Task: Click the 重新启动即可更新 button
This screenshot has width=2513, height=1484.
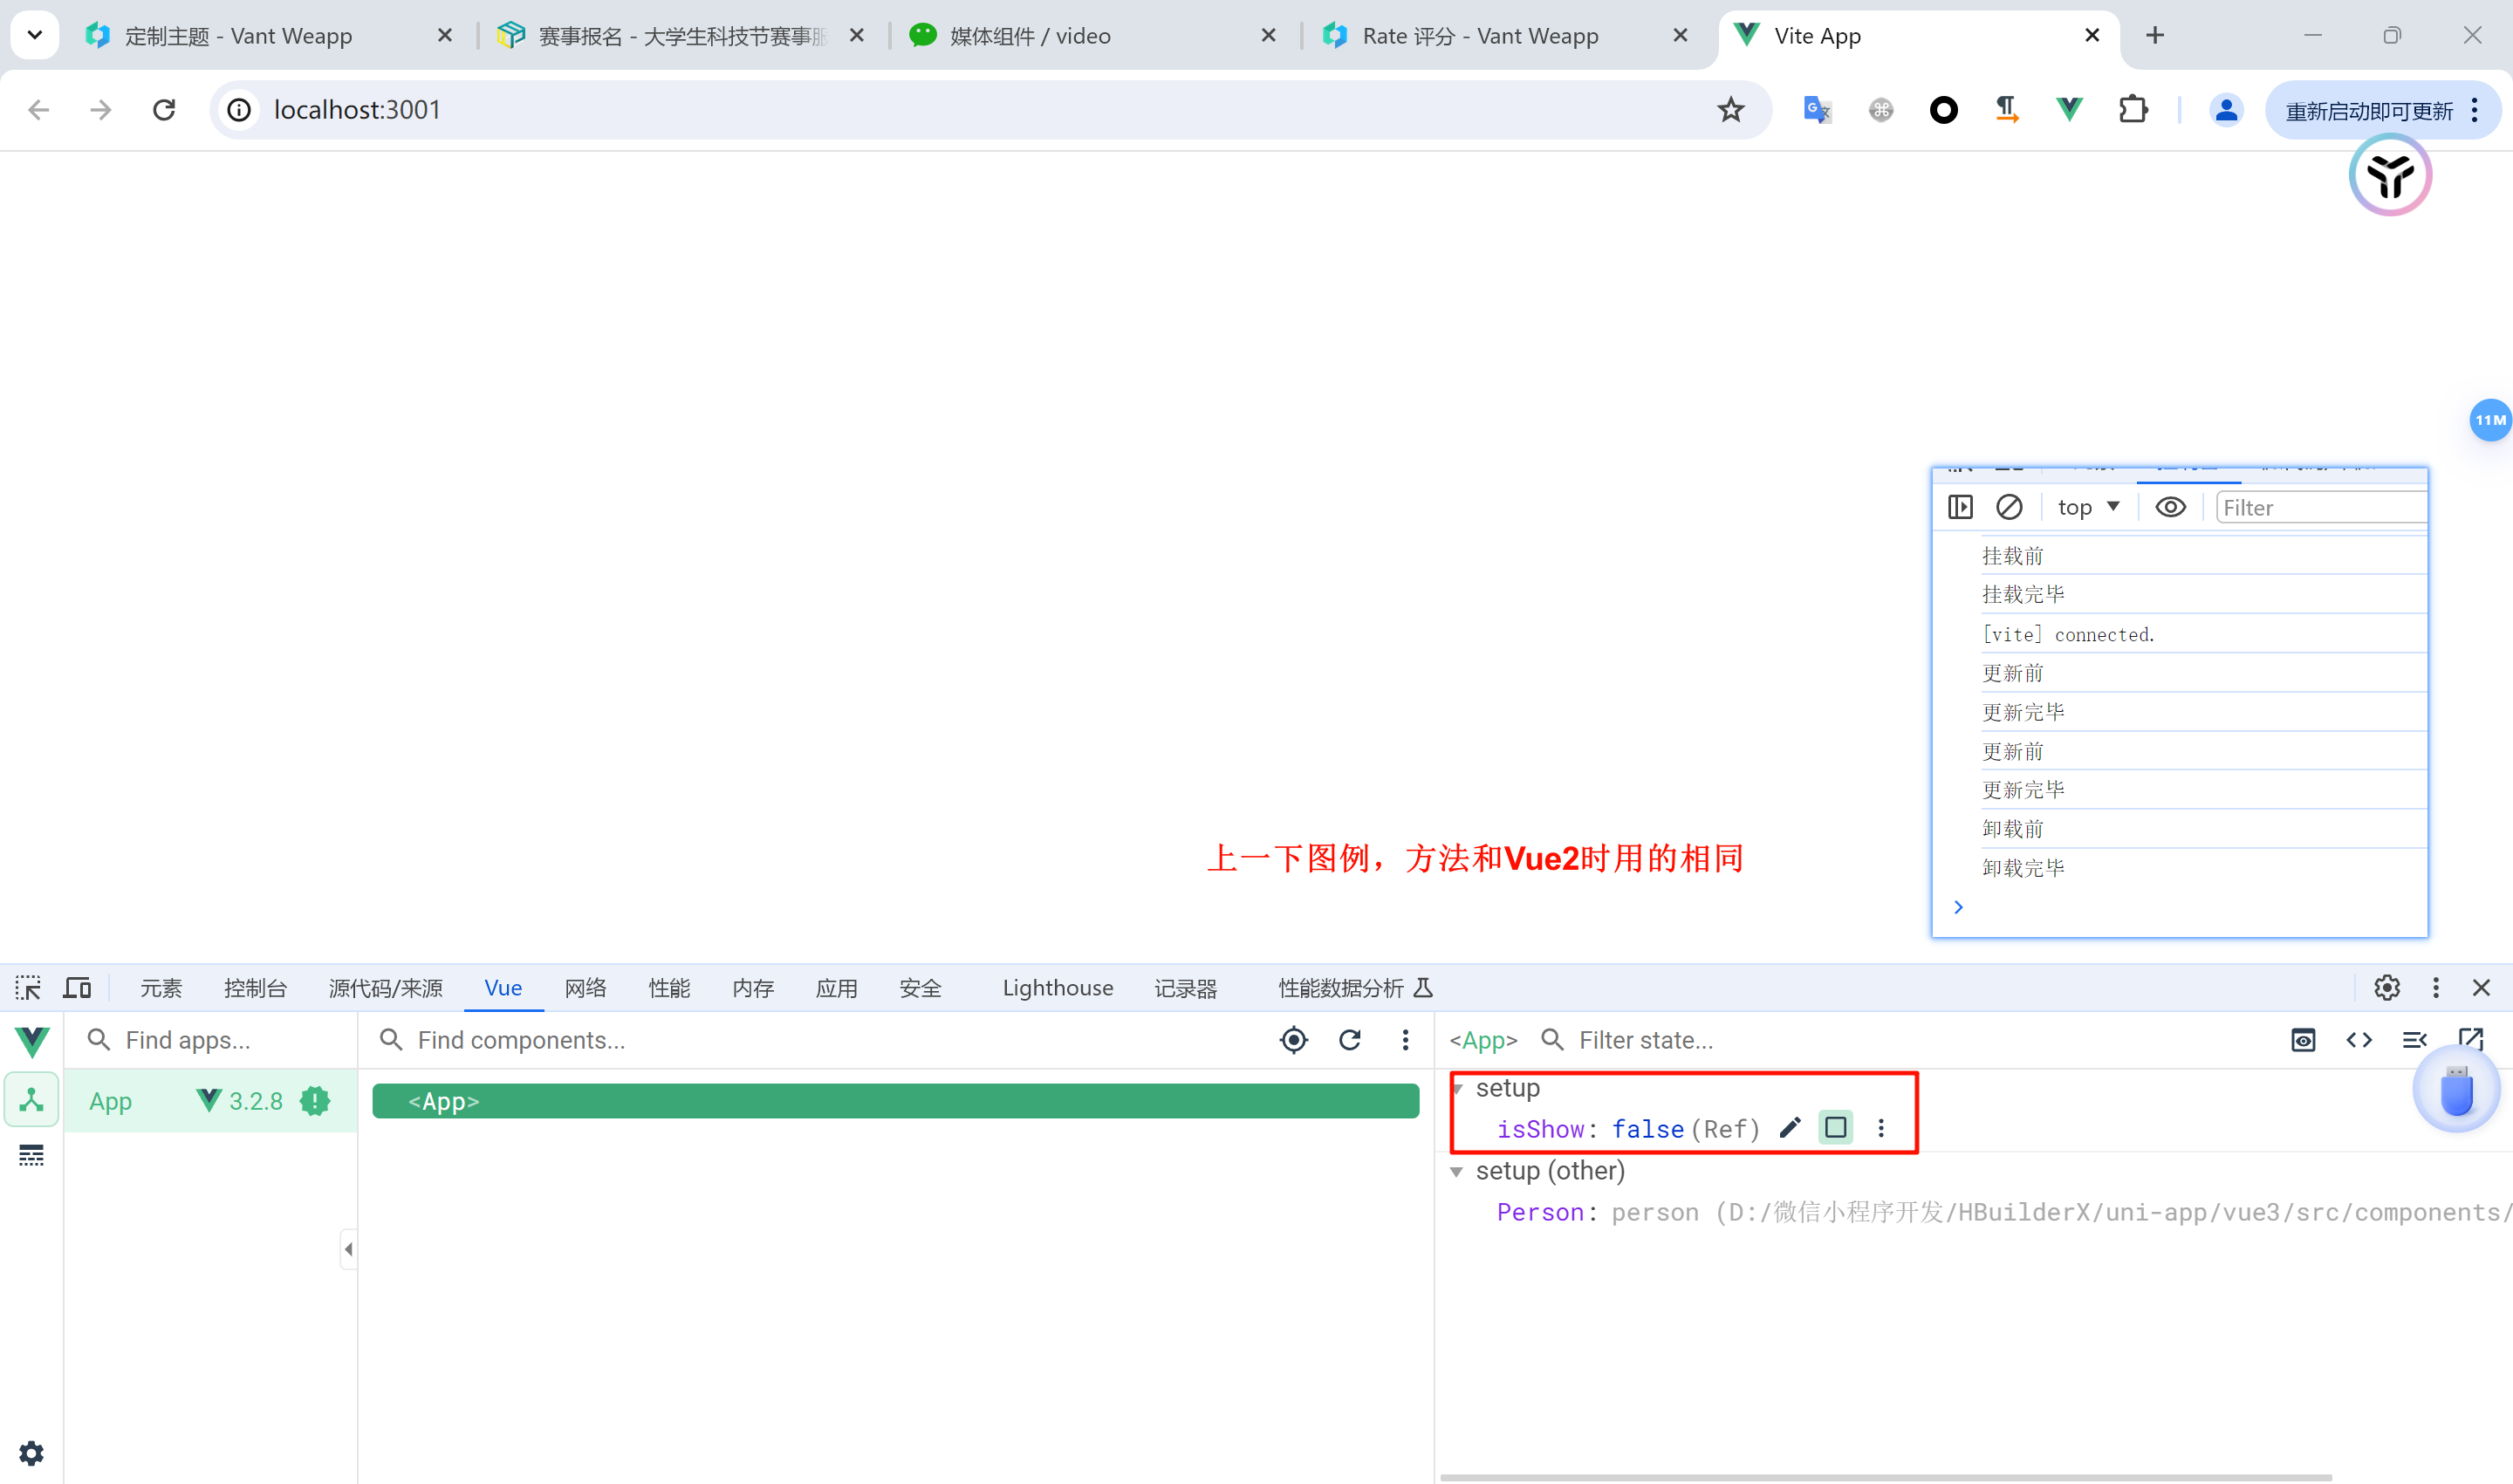Action: tap(2369, 111)
